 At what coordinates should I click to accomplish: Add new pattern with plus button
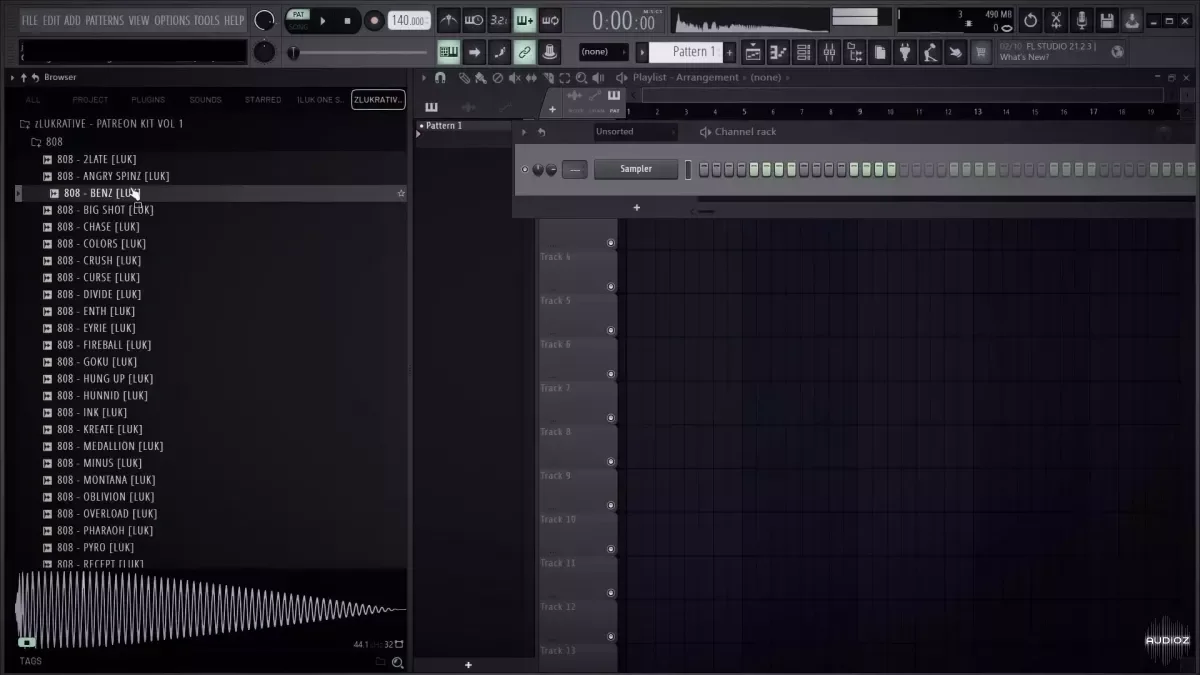[729, 52]
